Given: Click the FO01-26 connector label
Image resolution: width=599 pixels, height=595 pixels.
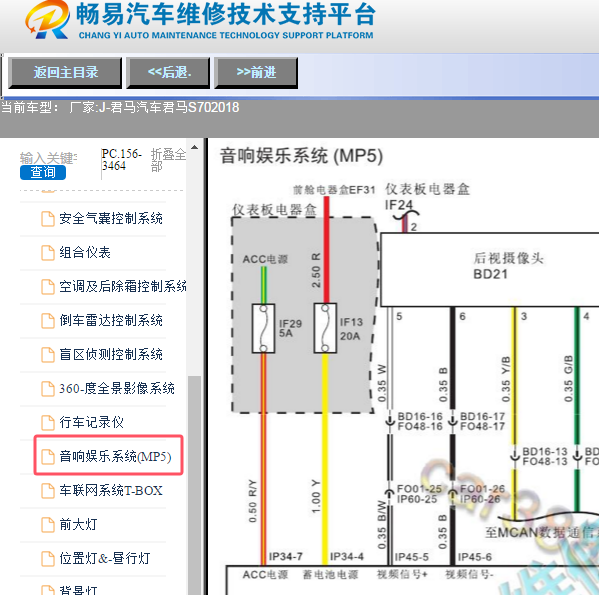Looking at the screenshot, I should coord(482,489).
